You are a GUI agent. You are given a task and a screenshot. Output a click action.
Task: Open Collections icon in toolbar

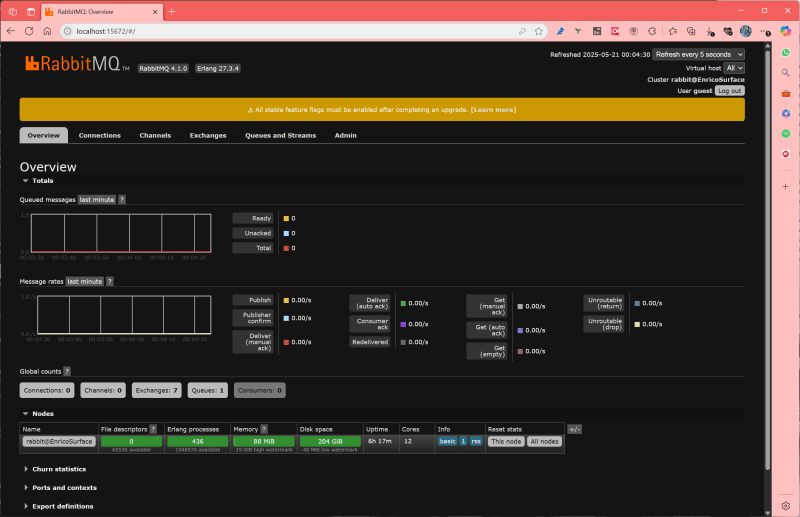point(691,31)
